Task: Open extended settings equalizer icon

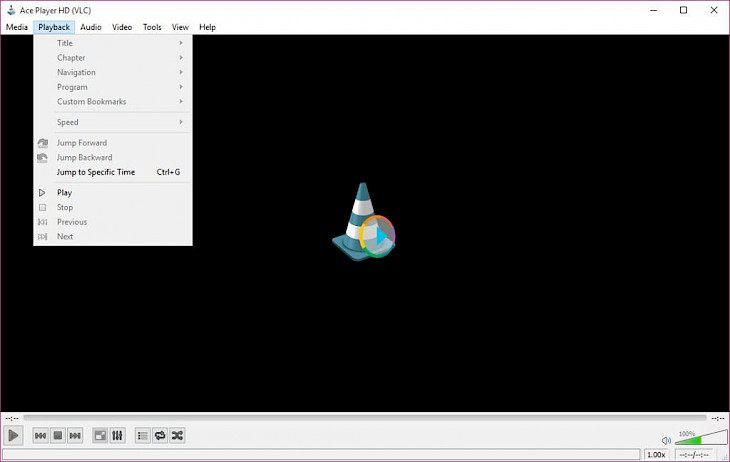Action: point(117,435)
